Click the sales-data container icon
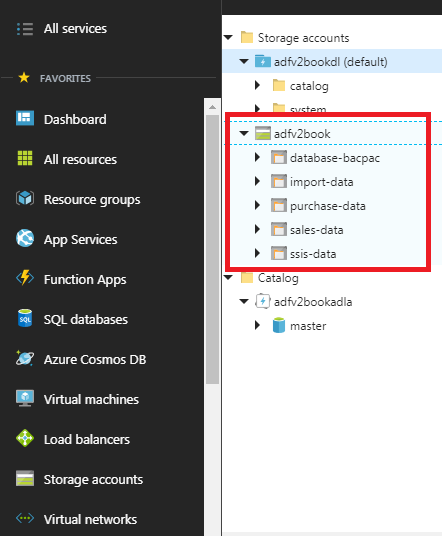Image resolution: width=442 pixels, height=536 pixels. [x=279, y=229]
